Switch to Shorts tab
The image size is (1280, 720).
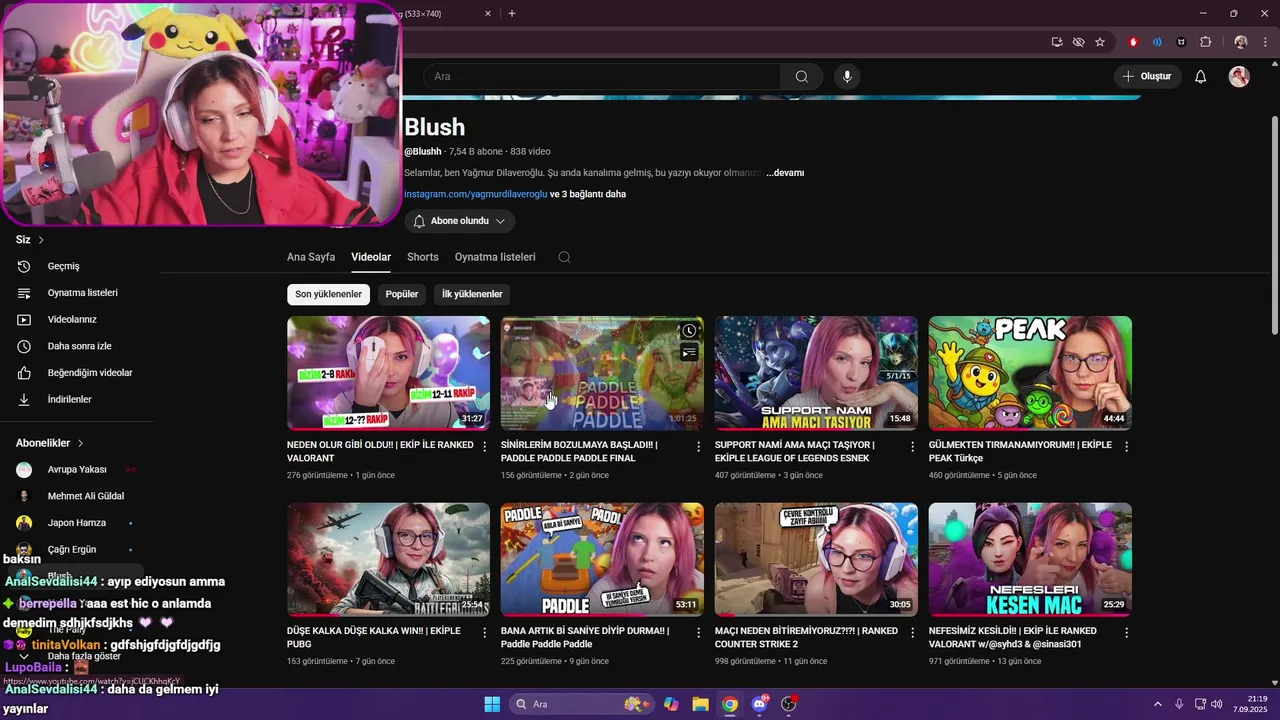[x=423, y=257]
